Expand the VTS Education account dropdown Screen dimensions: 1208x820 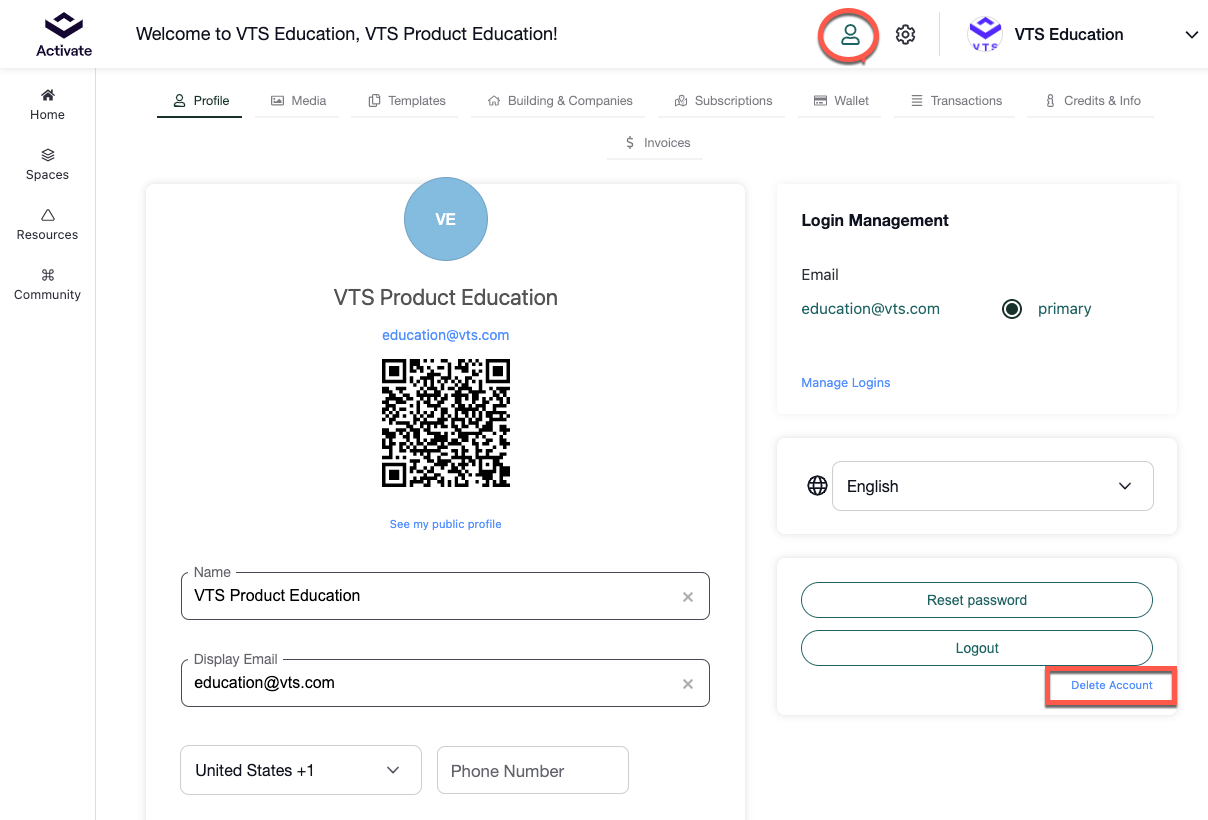(x=1191, y=35)
